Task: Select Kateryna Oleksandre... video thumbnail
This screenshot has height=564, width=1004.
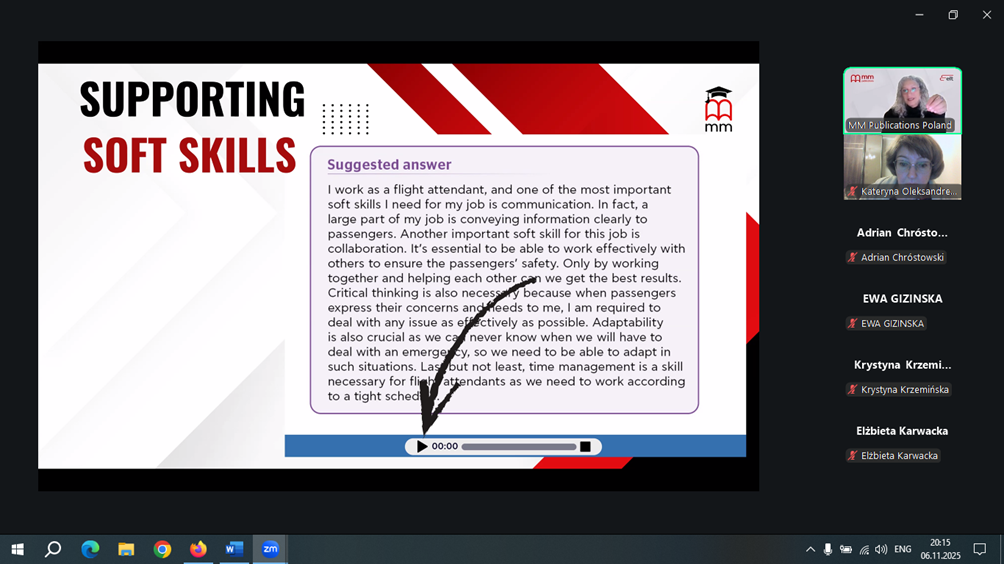Action: 902,167
